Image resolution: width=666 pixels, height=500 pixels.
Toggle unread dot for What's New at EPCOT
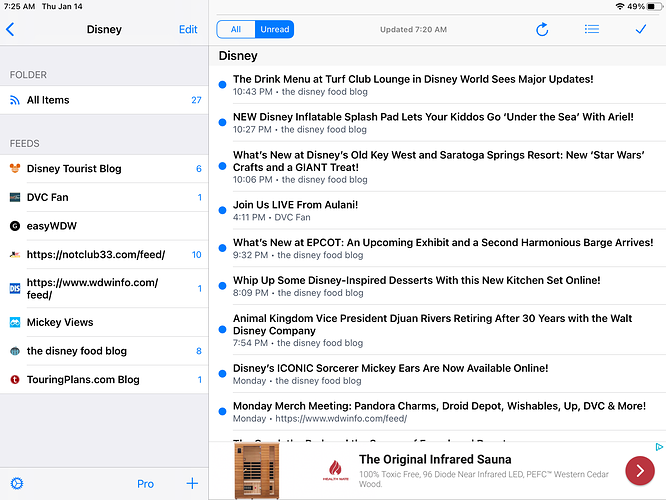222,248
